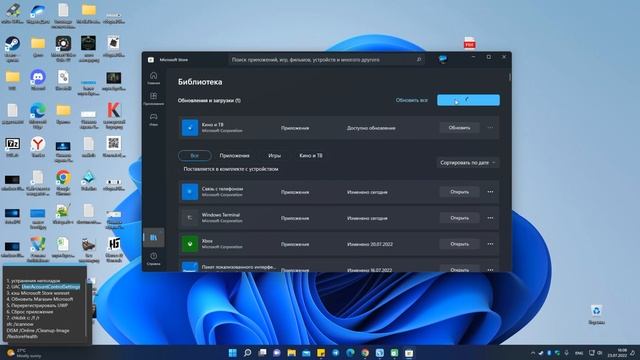Select the Кино и ТВ filter tab

(x=311, y=156)
